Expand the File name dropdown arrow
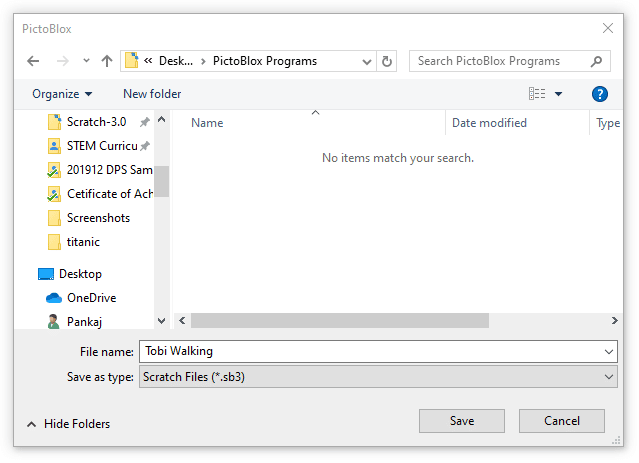Image resolution: width=639 pixels, height=463 pixels. (x=609, y=352)
